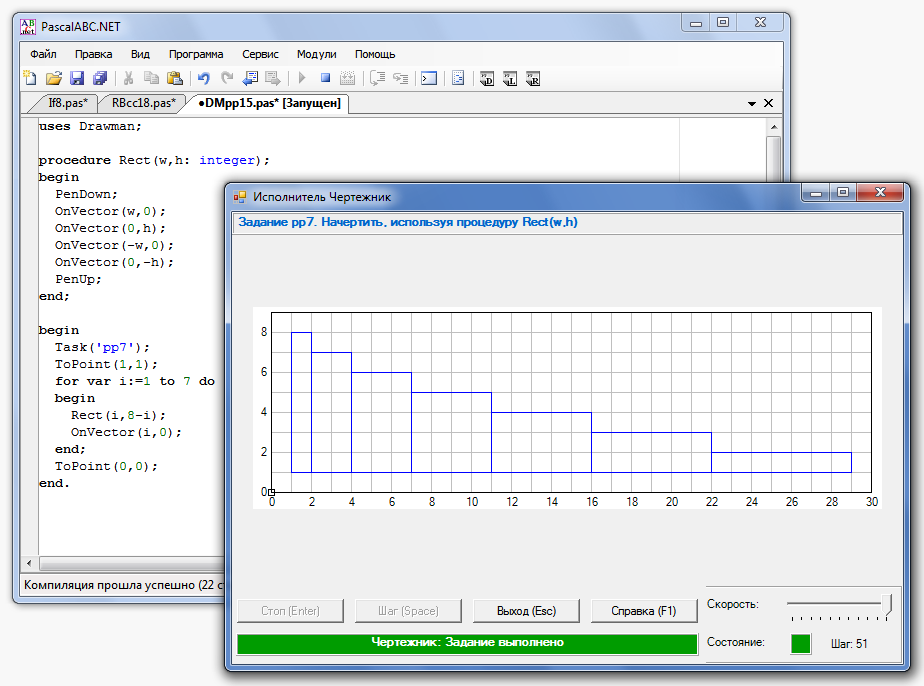924x686 pixels.
Task: Open the Сервис menu
Action: [260, 54]
